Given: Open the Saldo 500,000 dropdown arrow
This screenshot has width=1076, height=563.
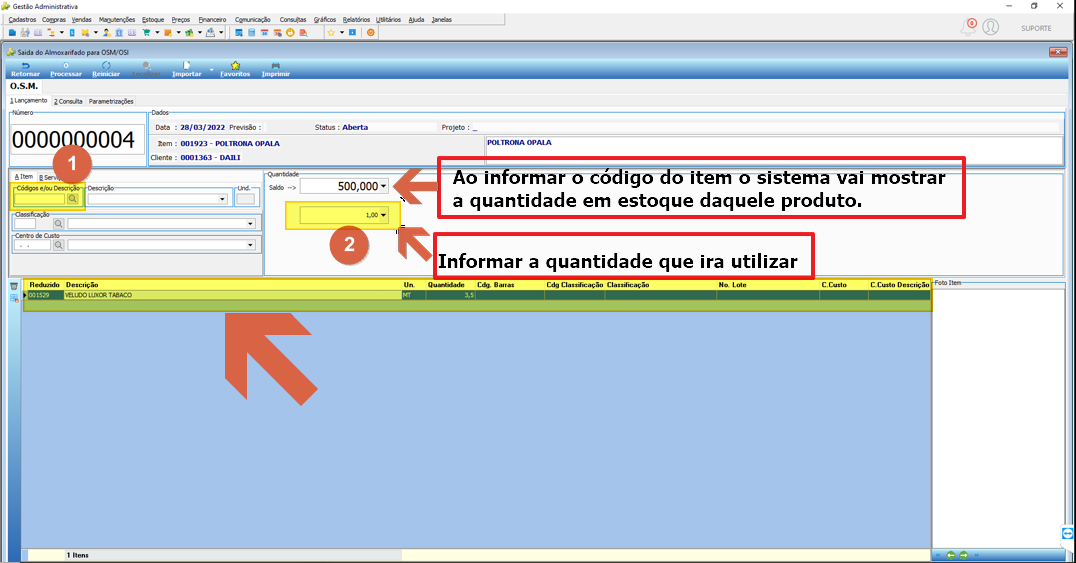Looking at the screenshot, I should 384,186.
